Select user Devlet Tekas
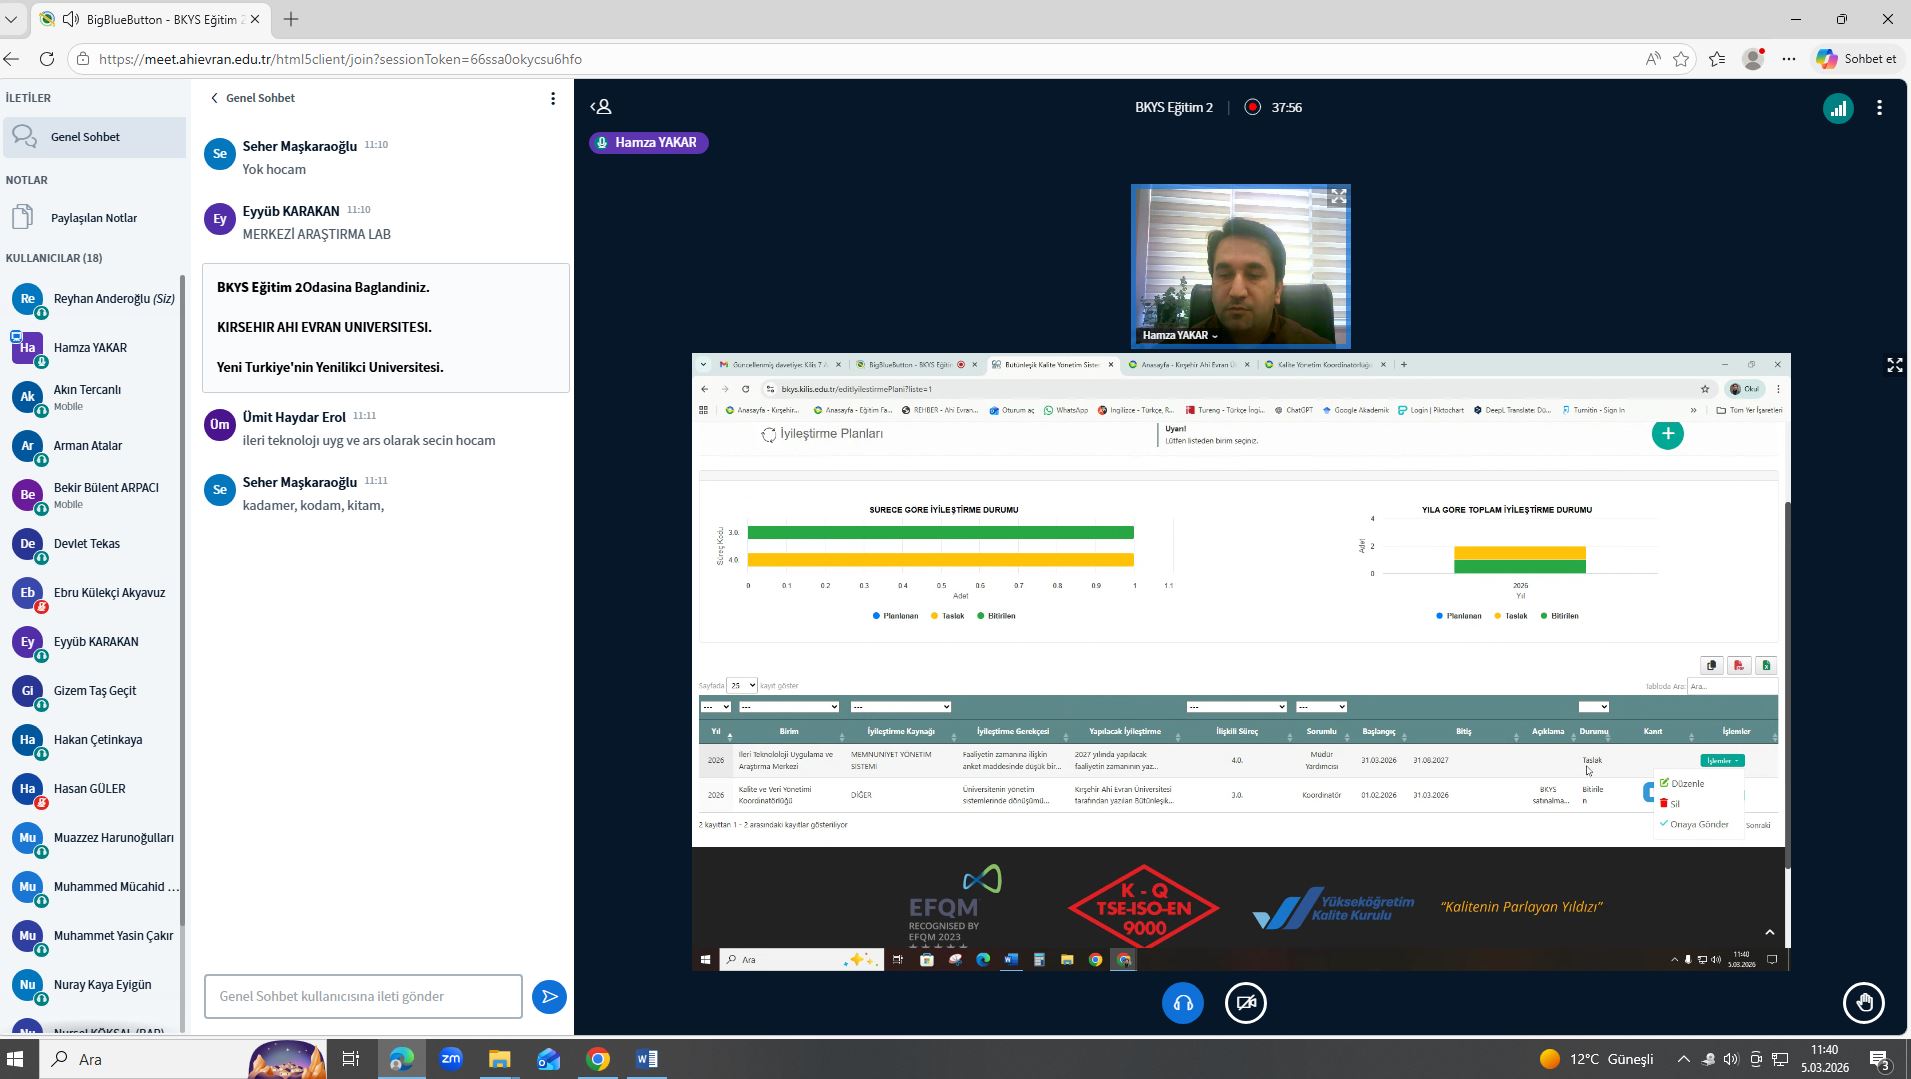The width and height of the screenshot is (1911, 1079). tap(94, 544)
